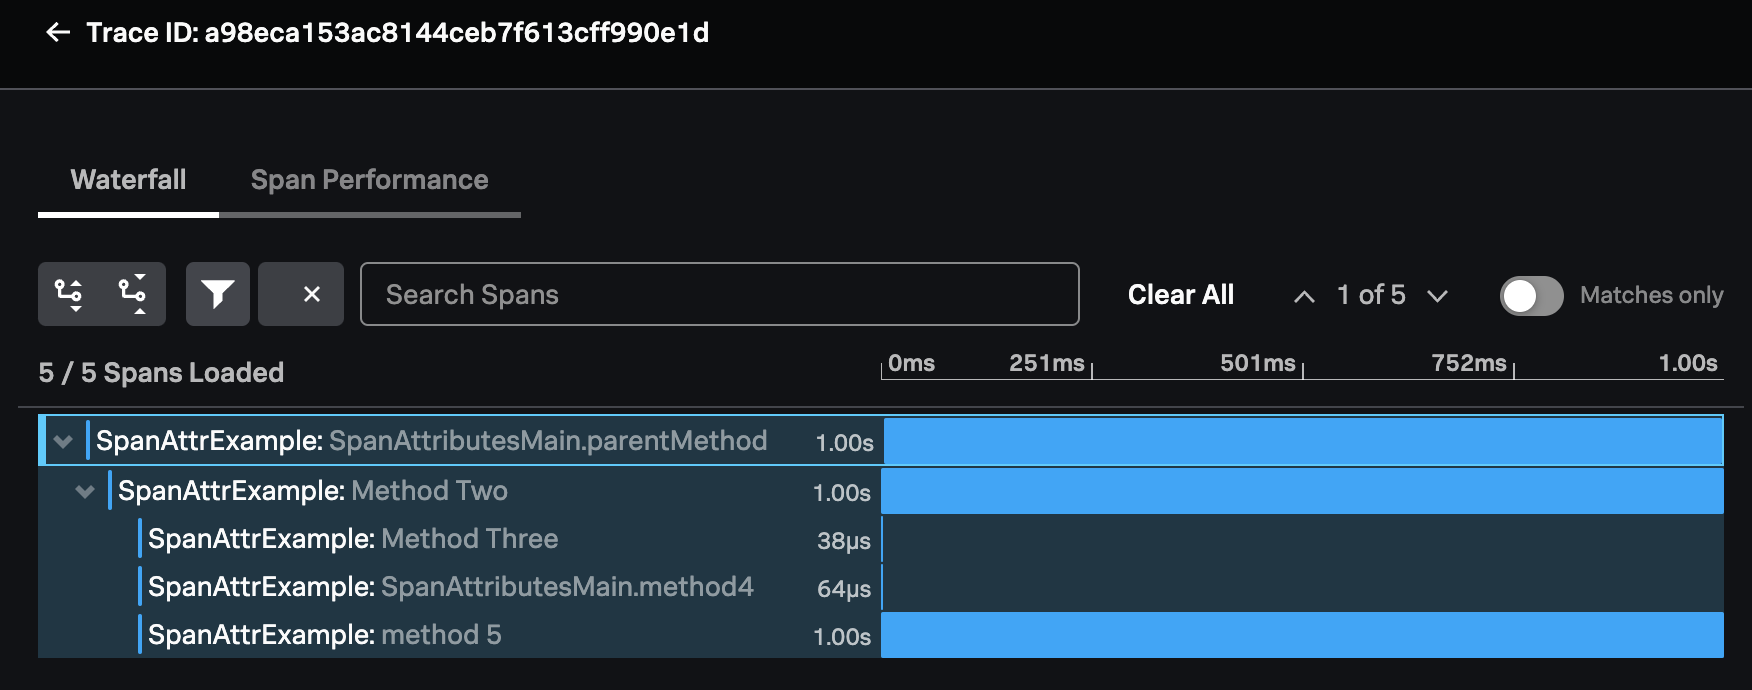
Task: Click the 1 of 5 match counter
Action: 1370,296
